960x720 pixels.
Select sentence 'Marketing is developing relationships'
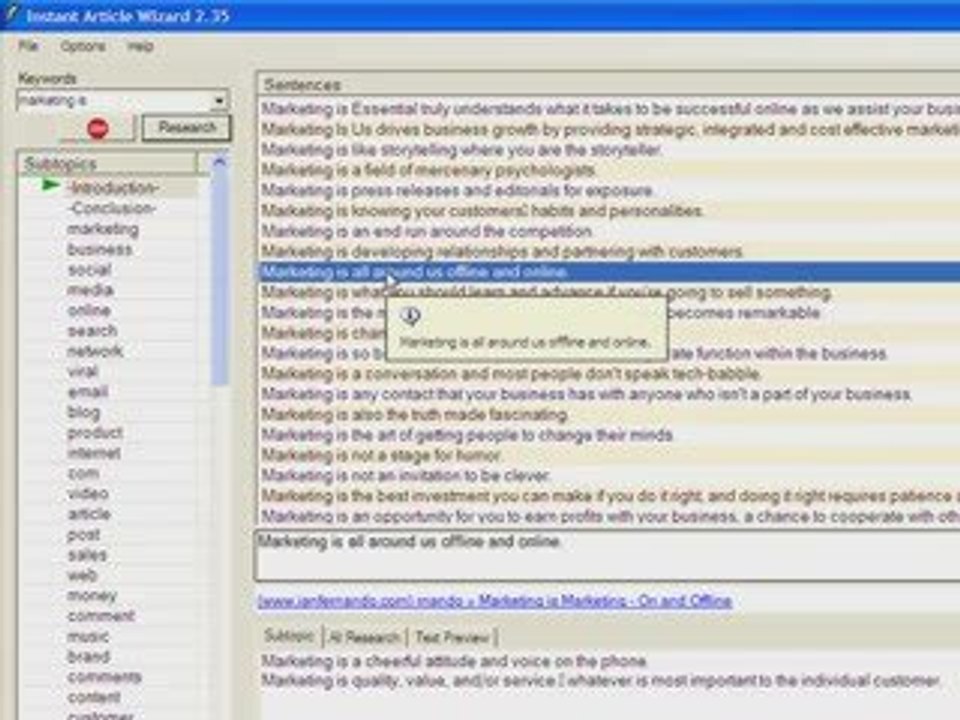point(609,251)
